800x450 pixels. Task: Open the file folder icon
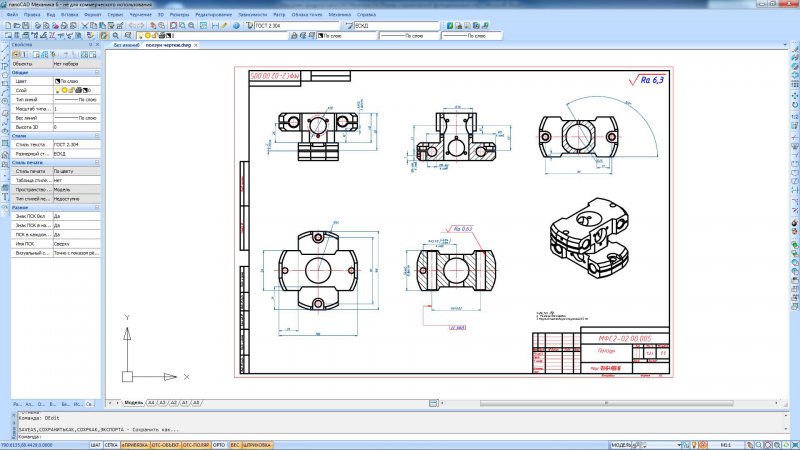point(17,26)
